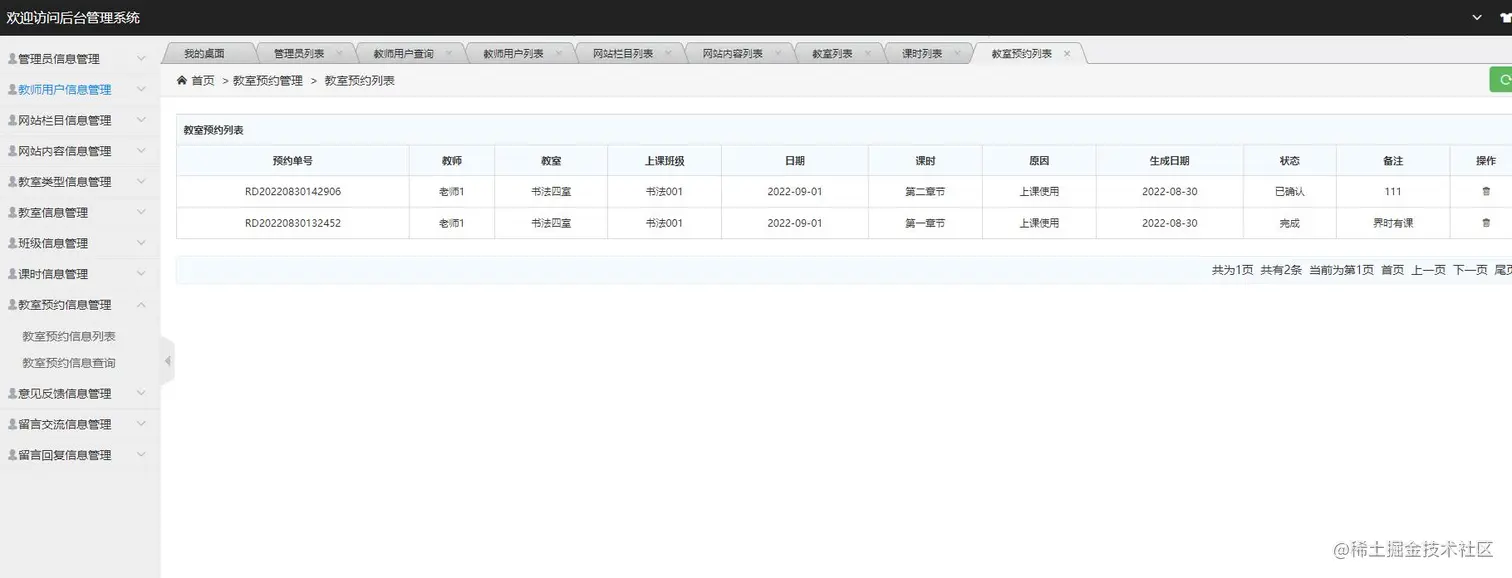Image resolution: width=1512 pixels, height=578 pixels.
Task: Close the 网站内容列表 tab
Action: point(777,54)
